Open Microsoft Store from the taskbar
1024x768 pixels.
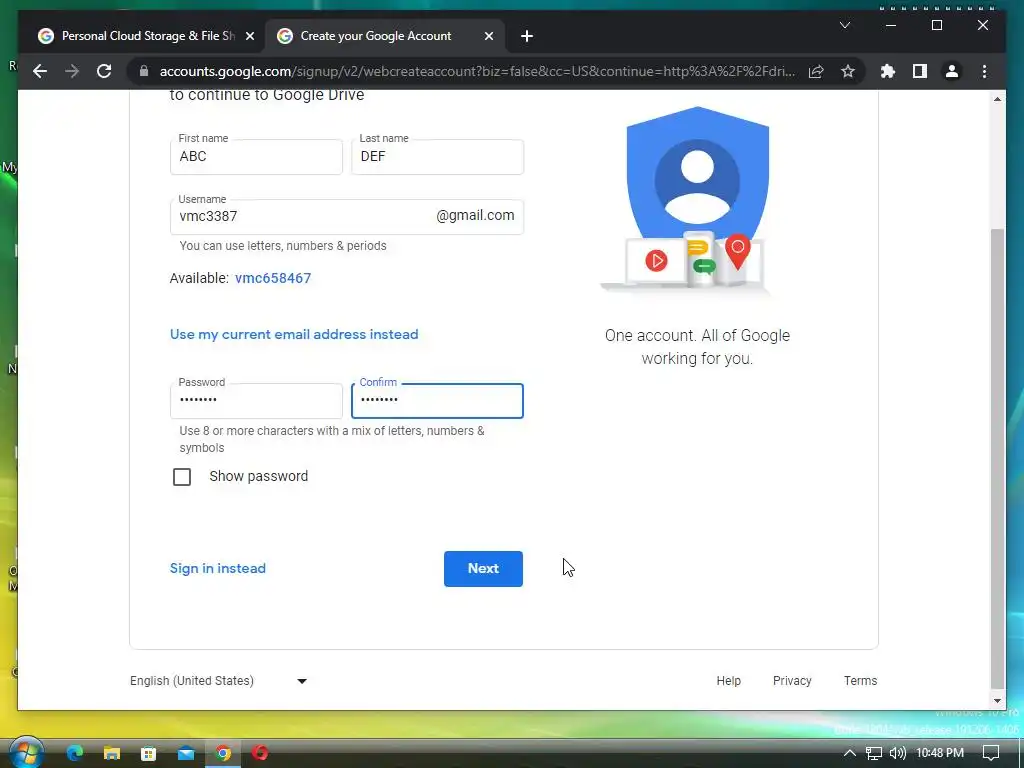pyautogui.click(x=149, y=754)
